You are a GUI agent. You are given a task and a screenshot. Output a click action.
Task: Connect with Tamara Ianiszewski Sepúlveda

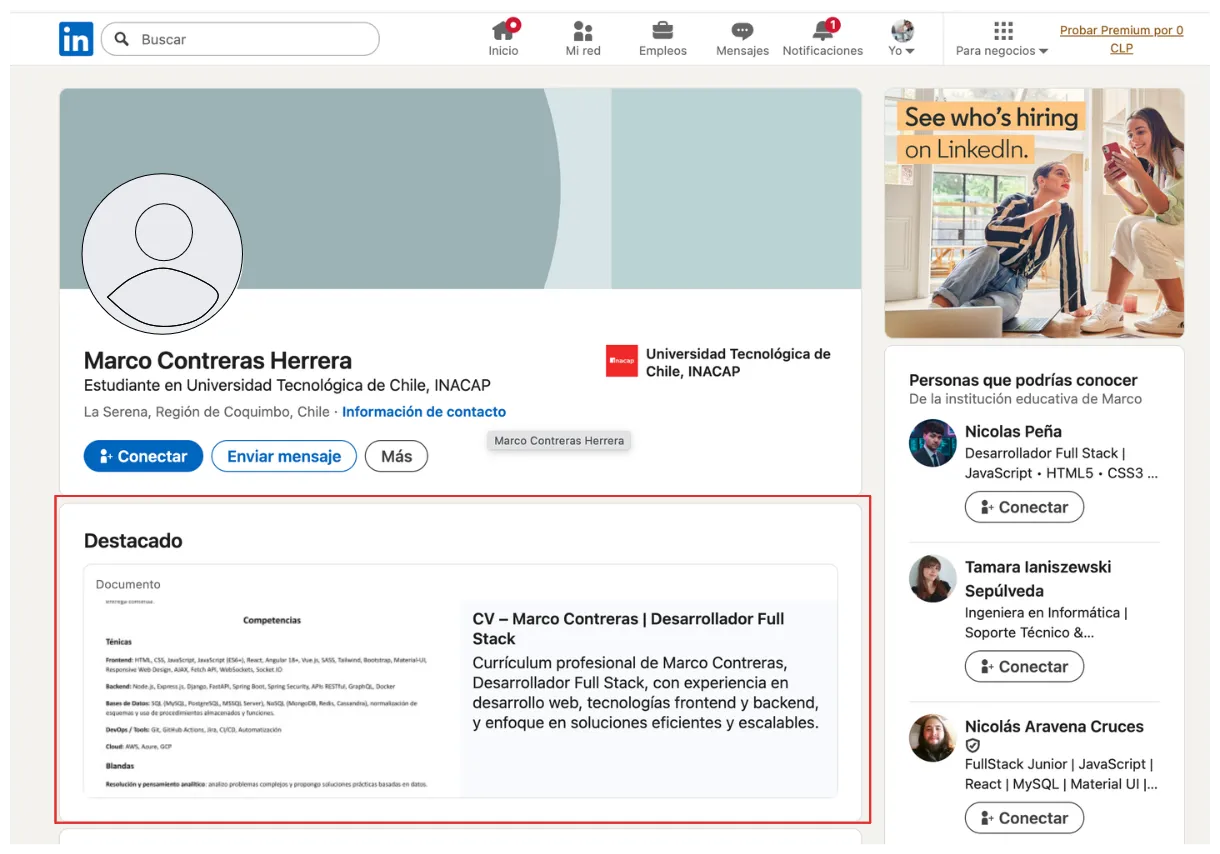(x=1024, y=667)
